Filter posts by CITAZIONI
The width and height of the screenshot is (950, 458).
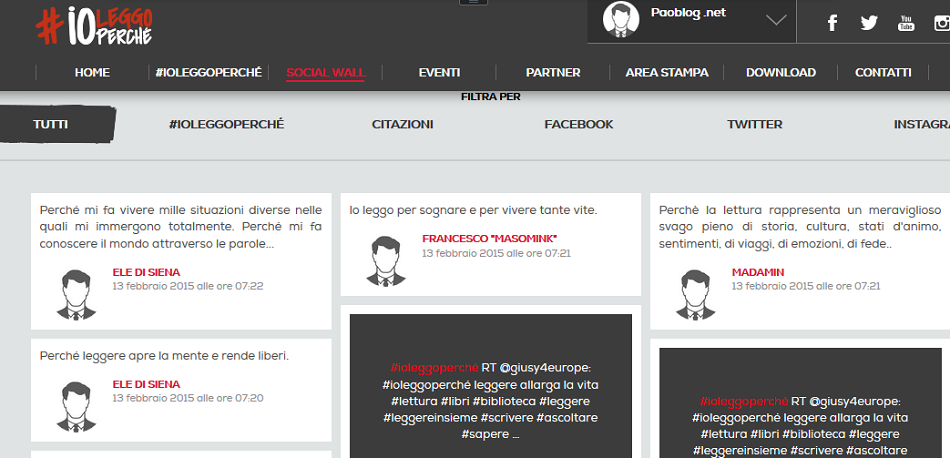(402, 125)
